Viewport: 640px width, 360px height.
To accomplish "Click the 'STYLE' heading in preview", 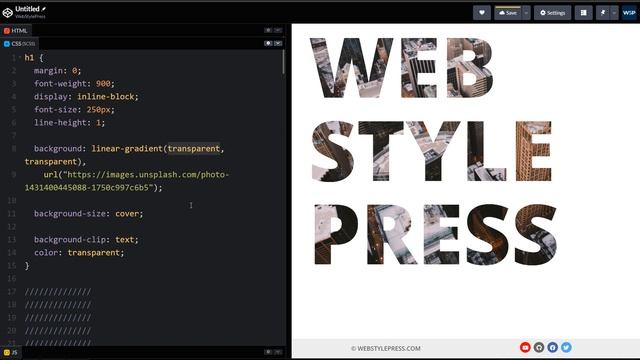I will click(x=432, y=151).
